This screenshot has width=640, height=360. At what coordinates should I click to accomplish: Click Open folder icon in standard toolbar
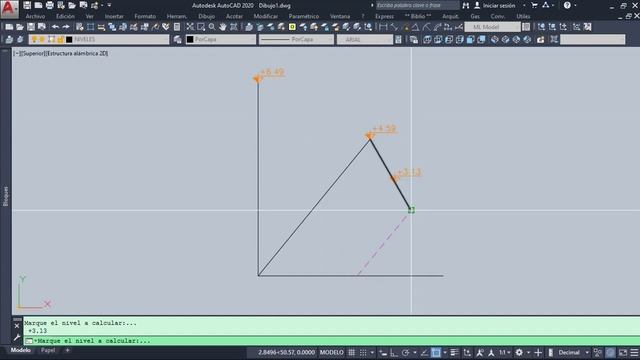tap(20, 27)
